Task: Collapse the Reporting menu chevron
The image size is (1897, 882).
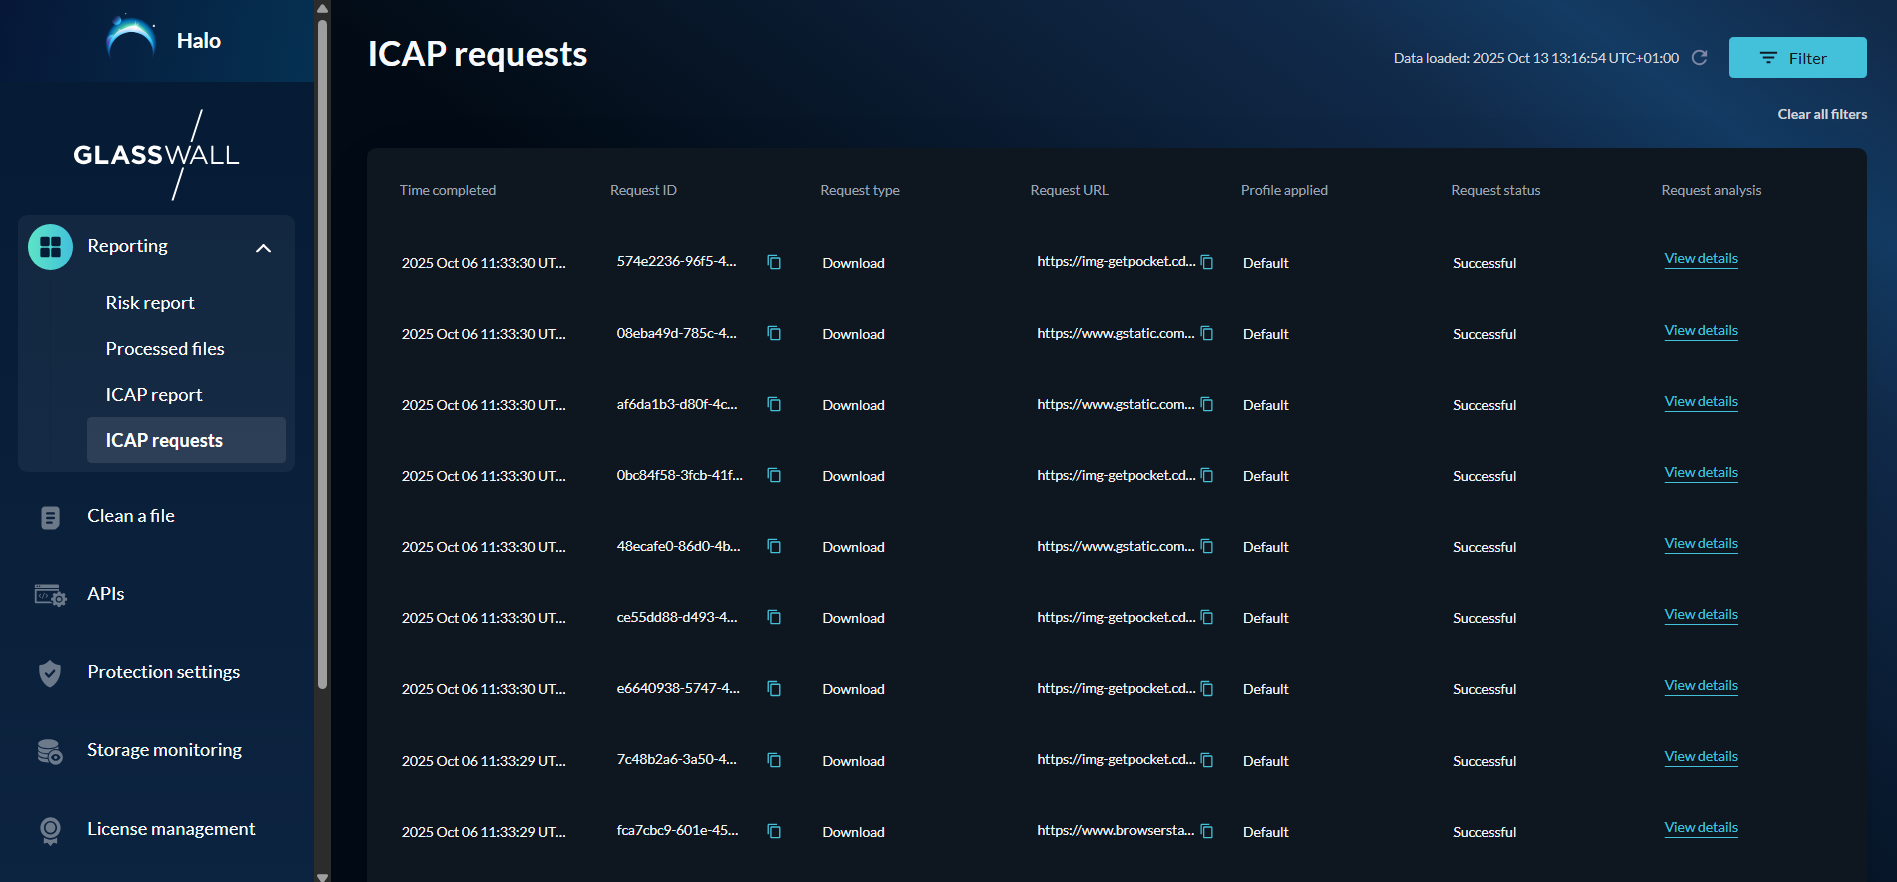Action: pyautogui.click(x=264, y=248)
